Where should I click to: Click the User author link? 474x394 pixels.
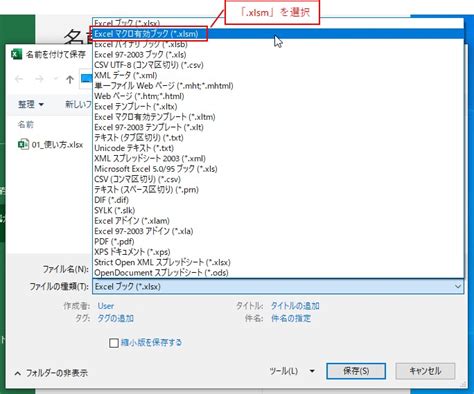[106, 306]
